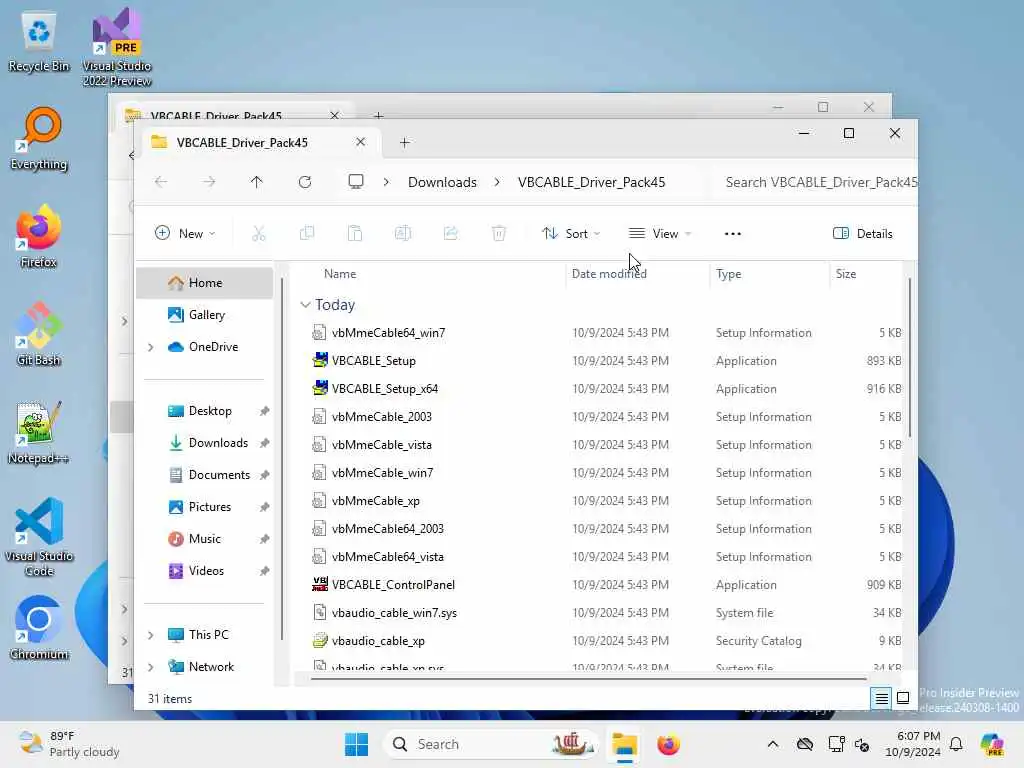Expand the OneDrive tree node

coord(151,347)
